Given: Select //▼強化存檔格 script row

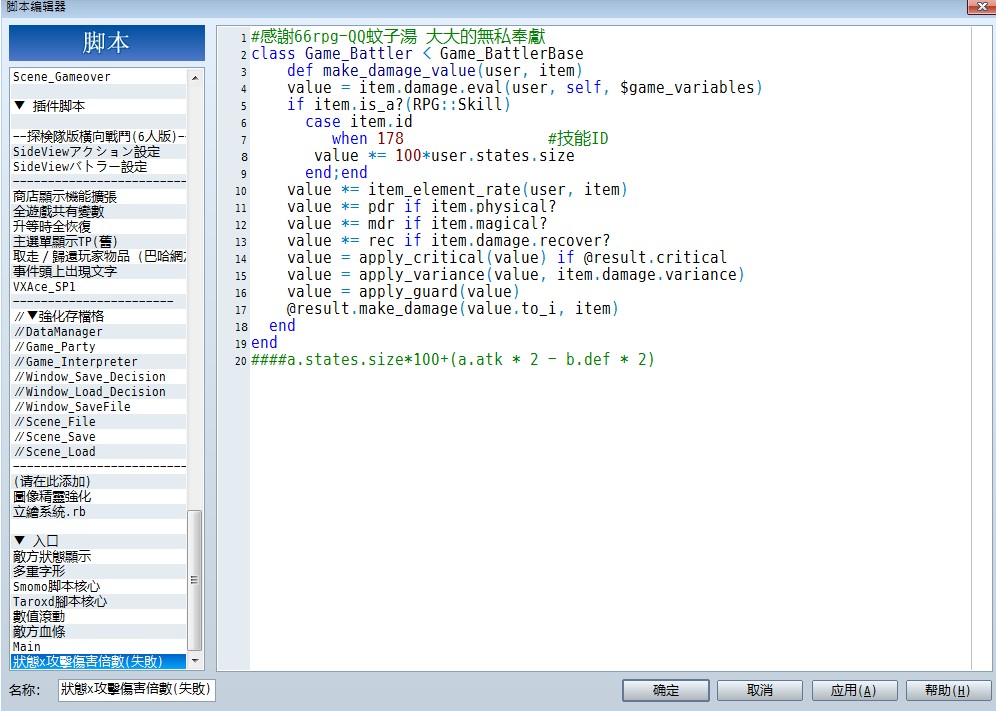Looking at the screenshot, I should (x=98, y=316).
